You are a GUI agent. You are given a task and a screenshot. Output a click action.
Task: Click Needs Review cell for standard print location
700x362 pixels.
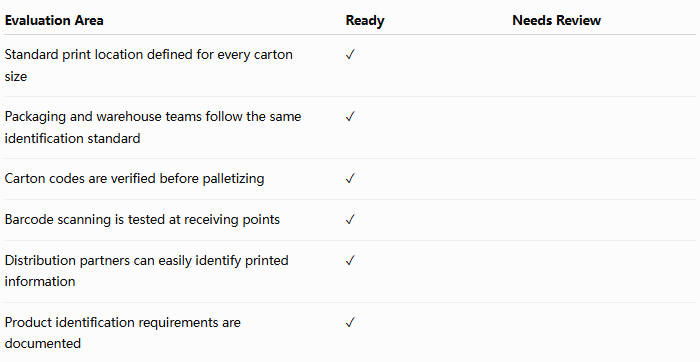point(604,65)
